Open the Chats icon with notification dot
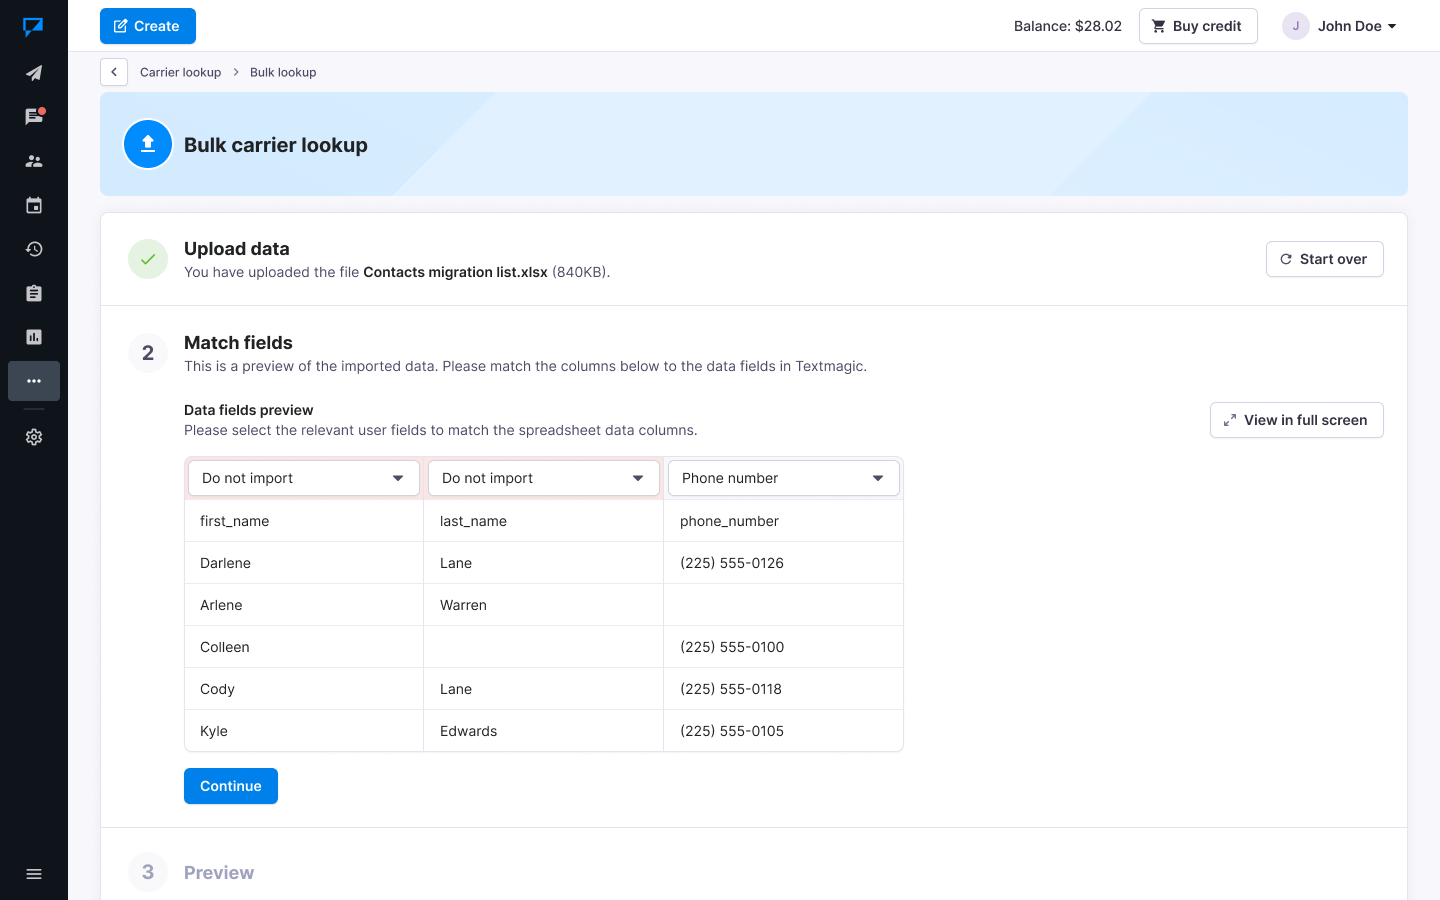Screen dimensions: 1440x900 coord(34,117)
